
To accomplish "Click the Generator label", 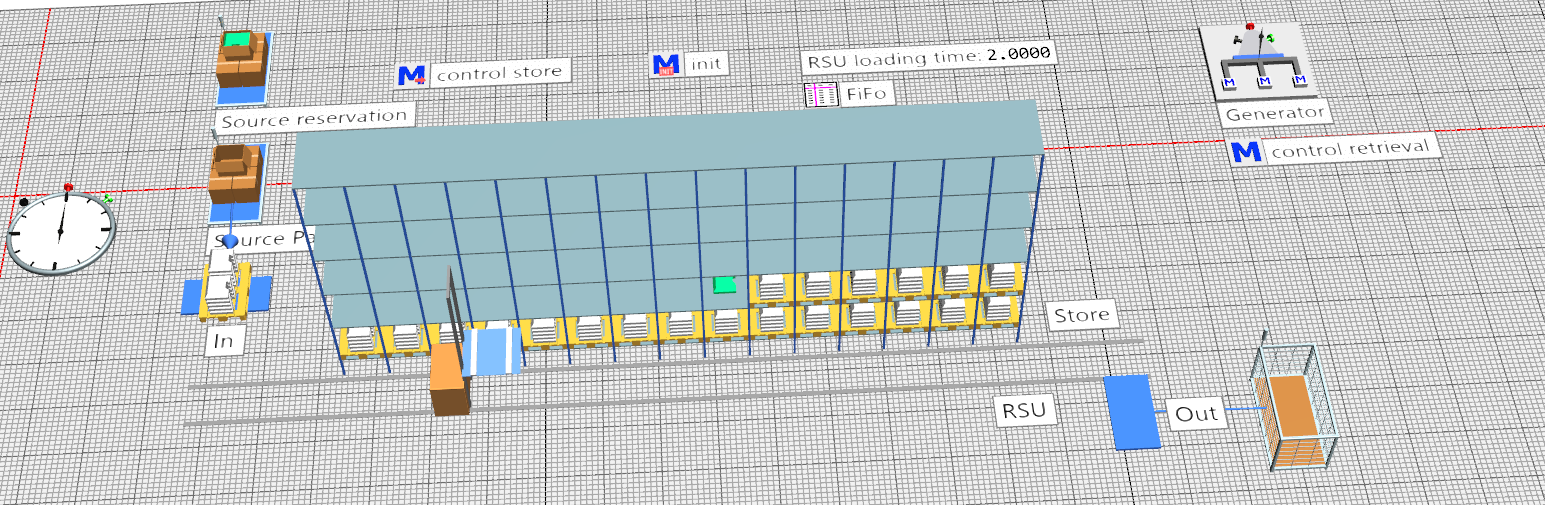I will [x=1274, y=113].
